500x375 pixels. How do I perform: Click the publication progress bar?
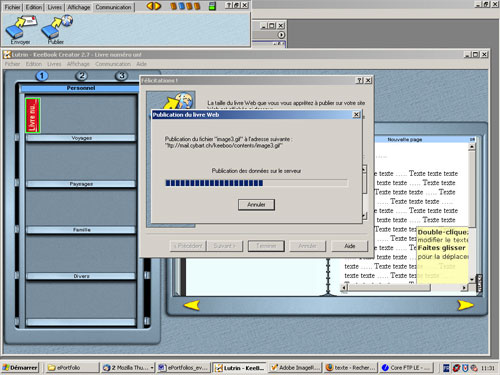point(256,183)
